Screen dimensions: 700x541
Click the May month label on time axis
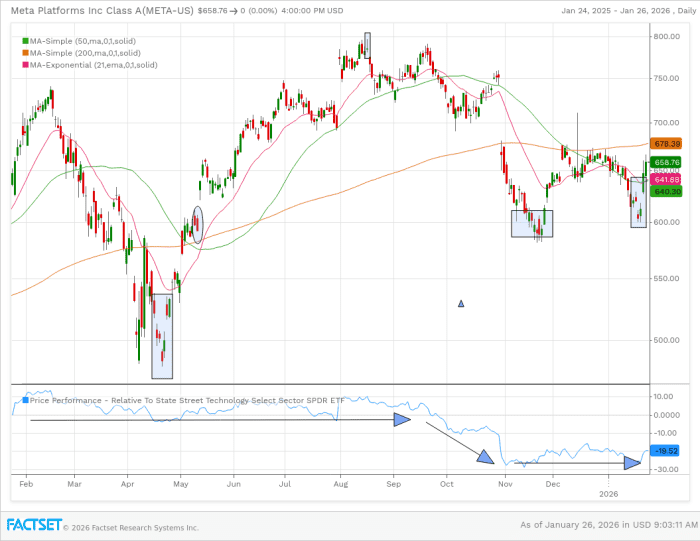click(181, 484)
